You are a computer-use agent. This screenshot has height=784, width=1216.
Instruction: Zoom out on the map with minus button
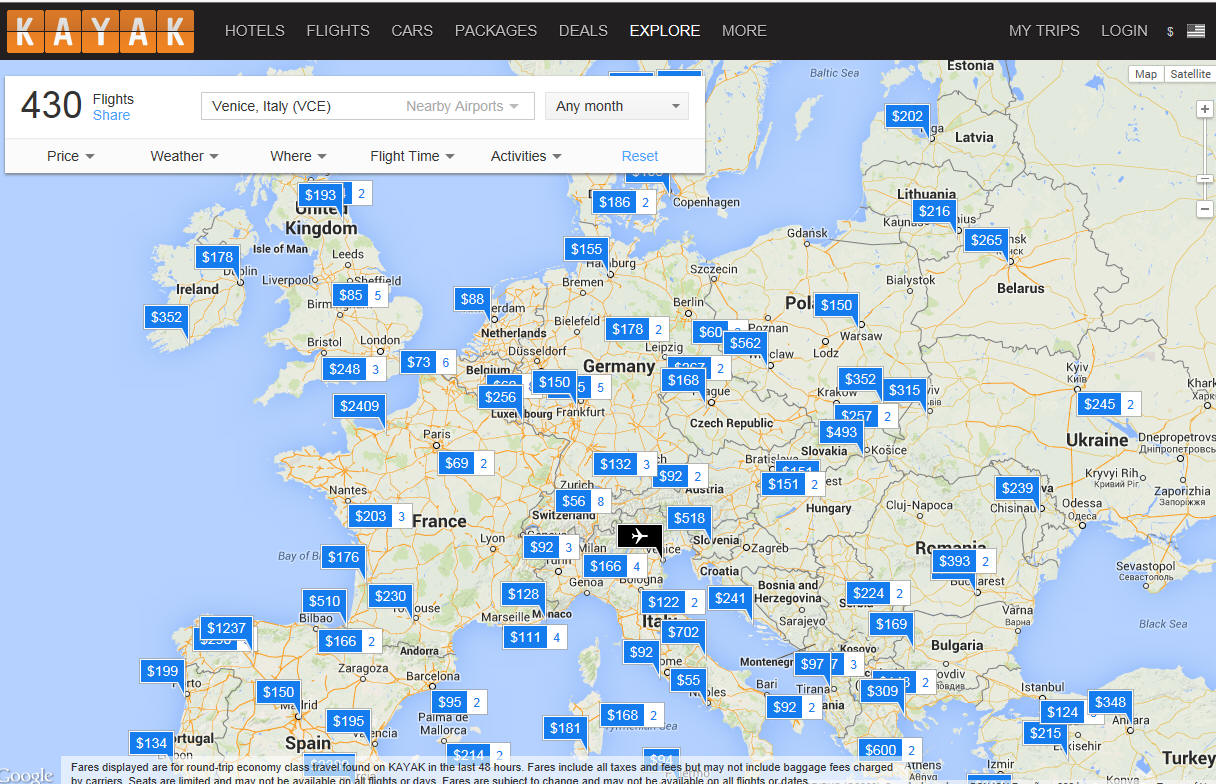(1206, 209)
